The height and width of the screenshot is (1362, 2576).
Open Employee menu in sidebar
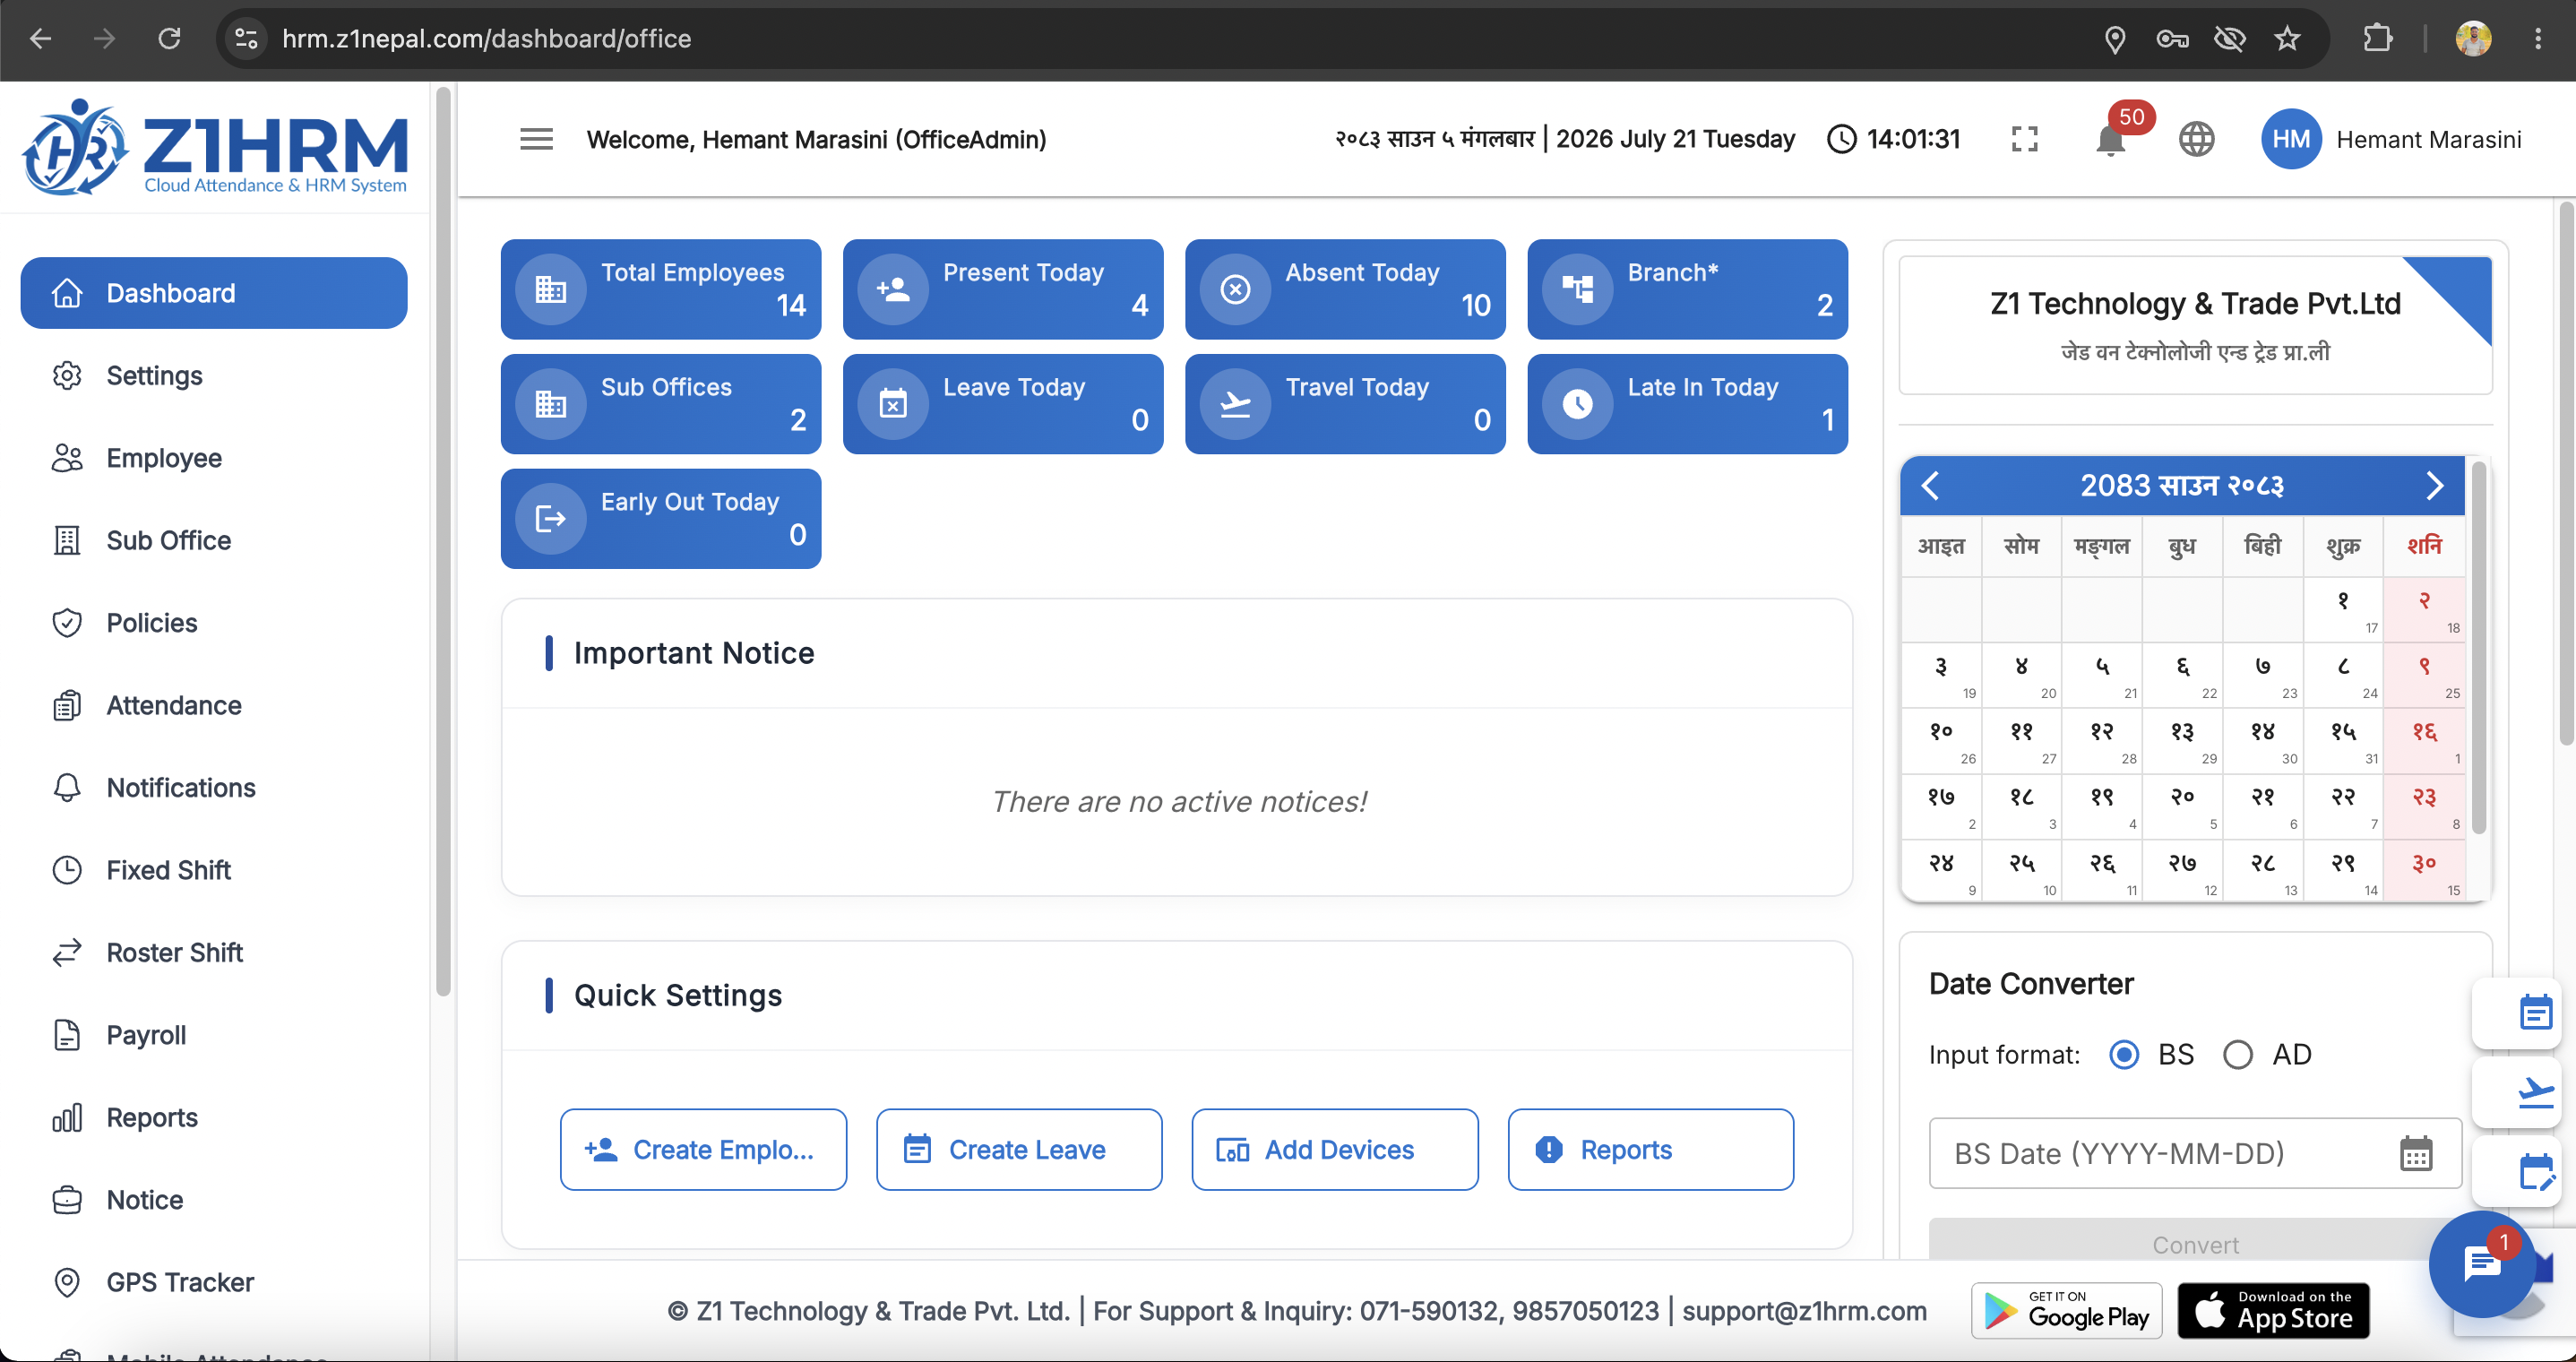click(x=214, y=458)
